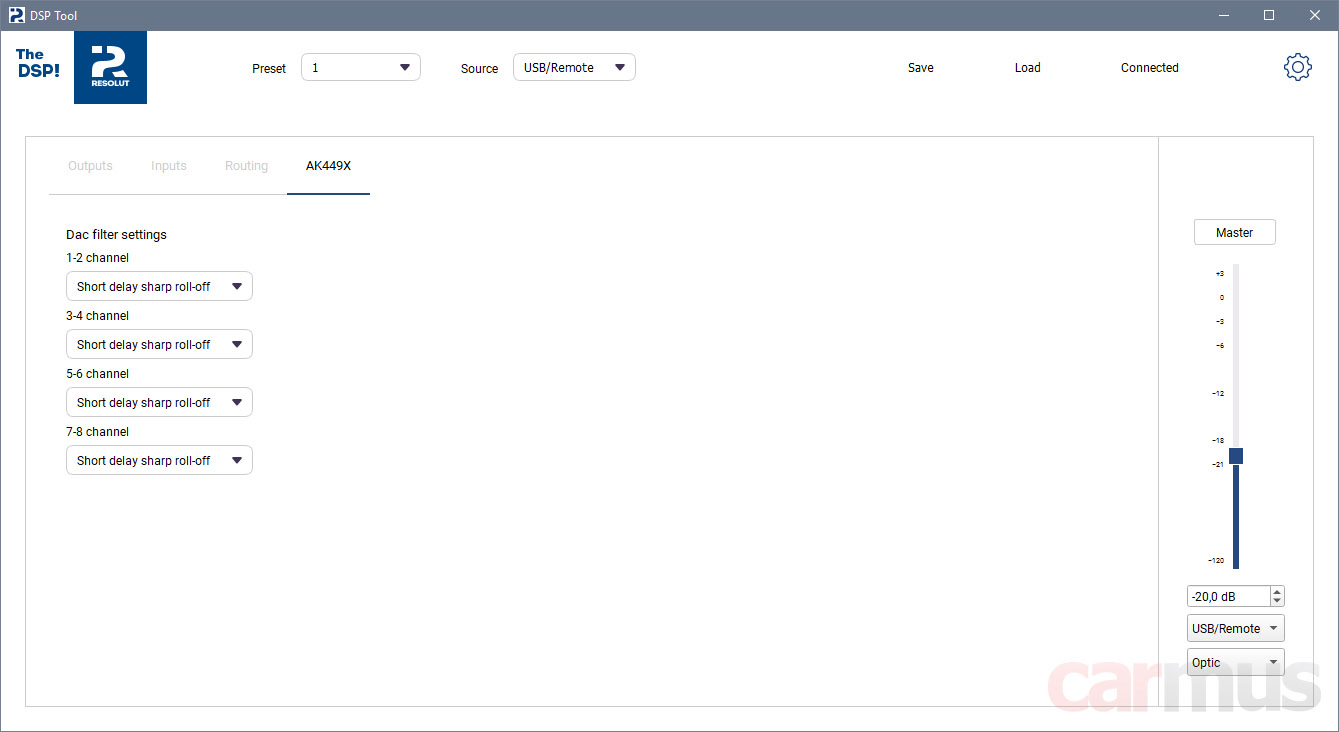Minimize the DSP Tool window
The height and width of the screenshot is (732, 1339).
[x=1223, y=15]
